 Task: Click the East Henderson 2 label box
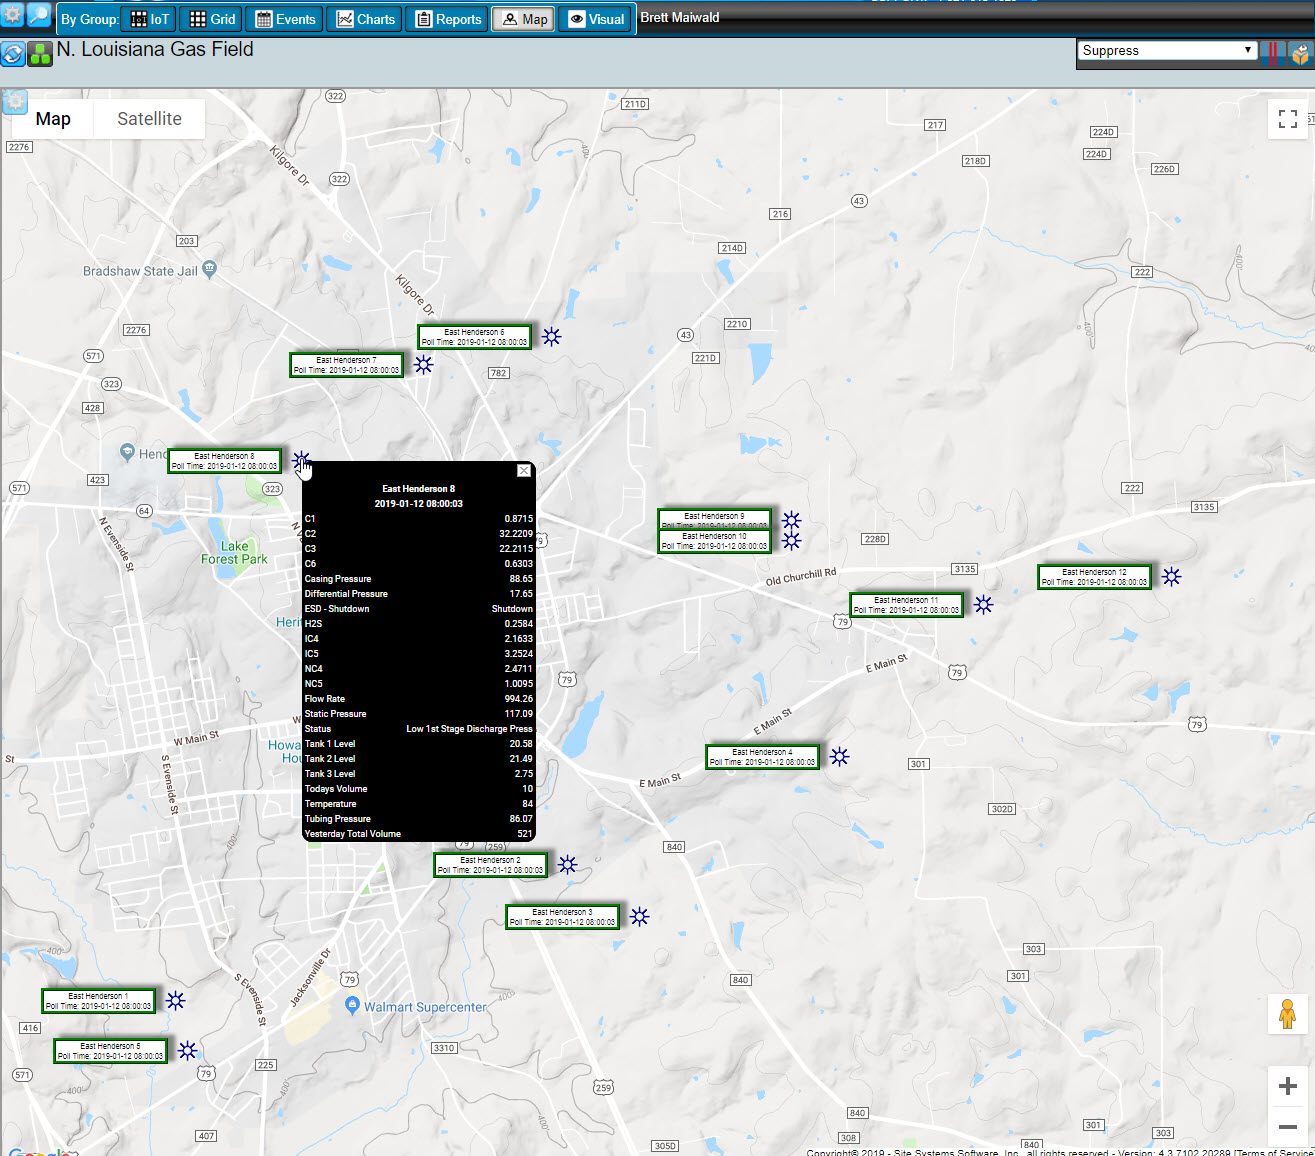490,865
